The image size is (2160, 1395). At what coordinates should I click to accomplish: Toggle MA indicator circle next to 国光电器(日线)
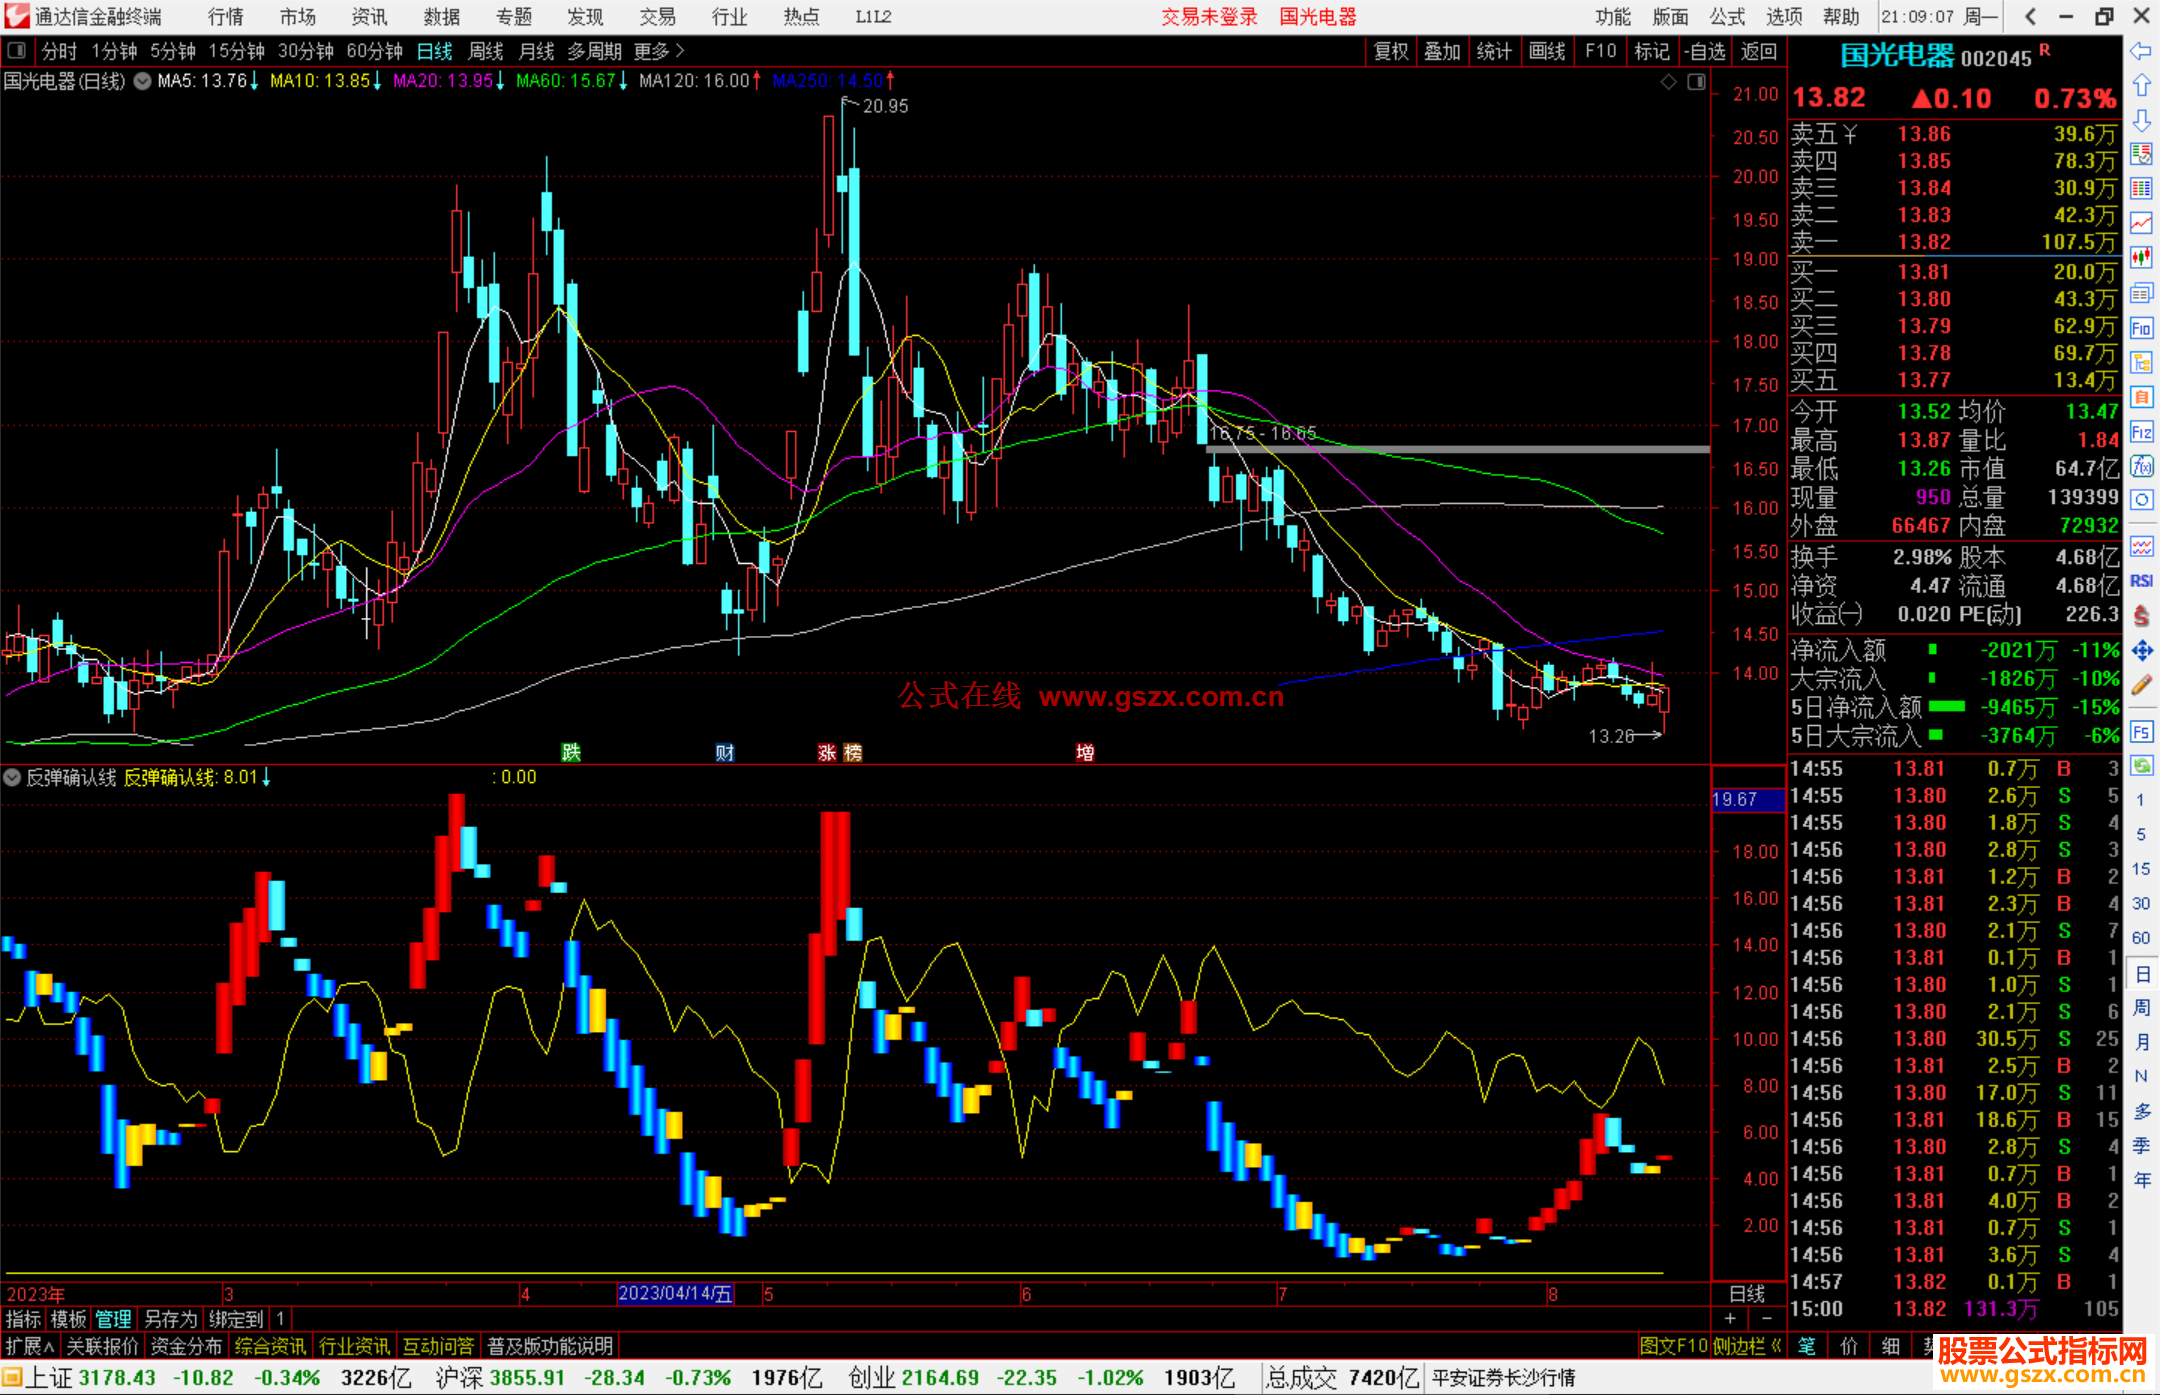pyautogui.click(x=142, y=81)
